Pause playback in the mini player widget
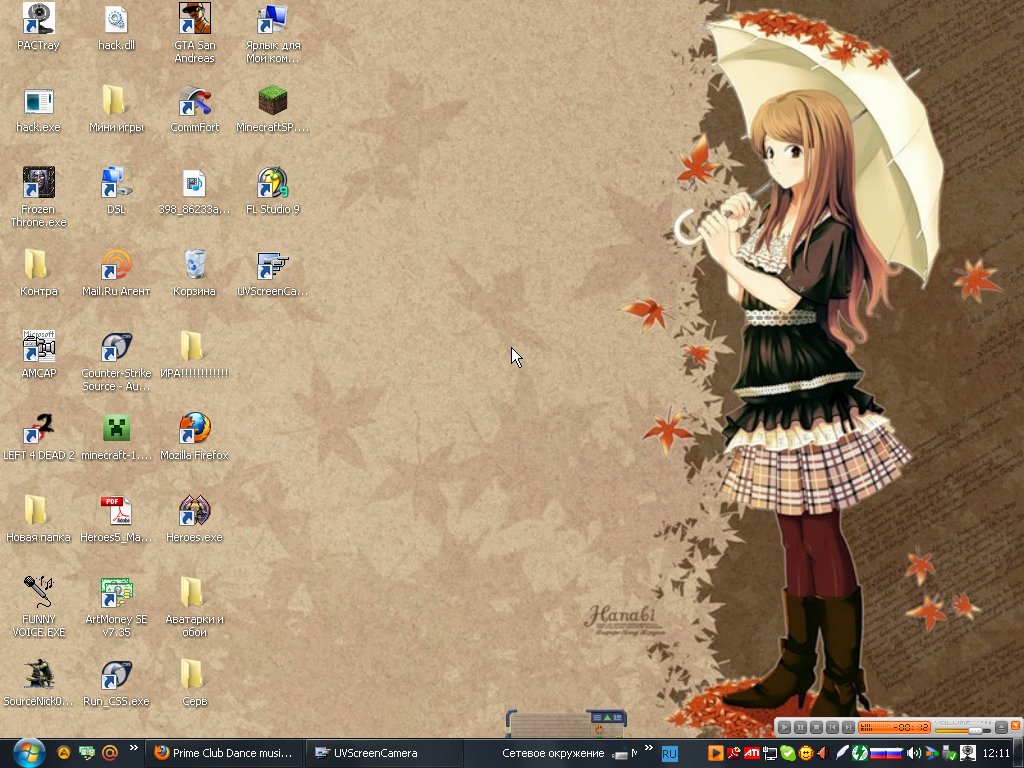 [x=800, y=728]
